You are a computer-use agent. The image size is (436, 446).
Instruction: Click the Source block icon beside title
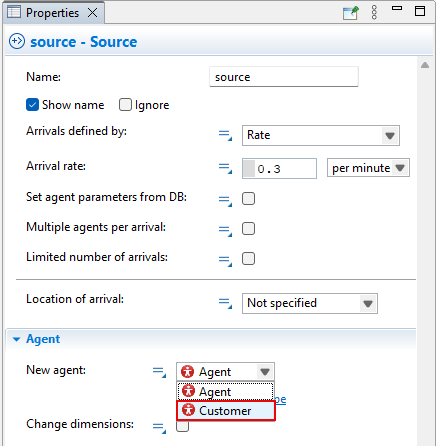pyautogui.click(x=17, y=42)
